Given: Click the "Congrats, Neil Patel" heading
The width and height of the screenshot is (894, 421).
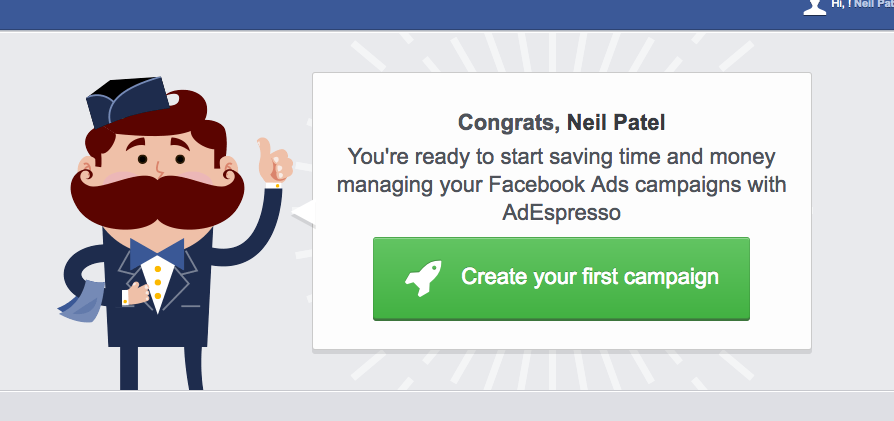Looking at the screenshot, I should click(x=561, y=123).
